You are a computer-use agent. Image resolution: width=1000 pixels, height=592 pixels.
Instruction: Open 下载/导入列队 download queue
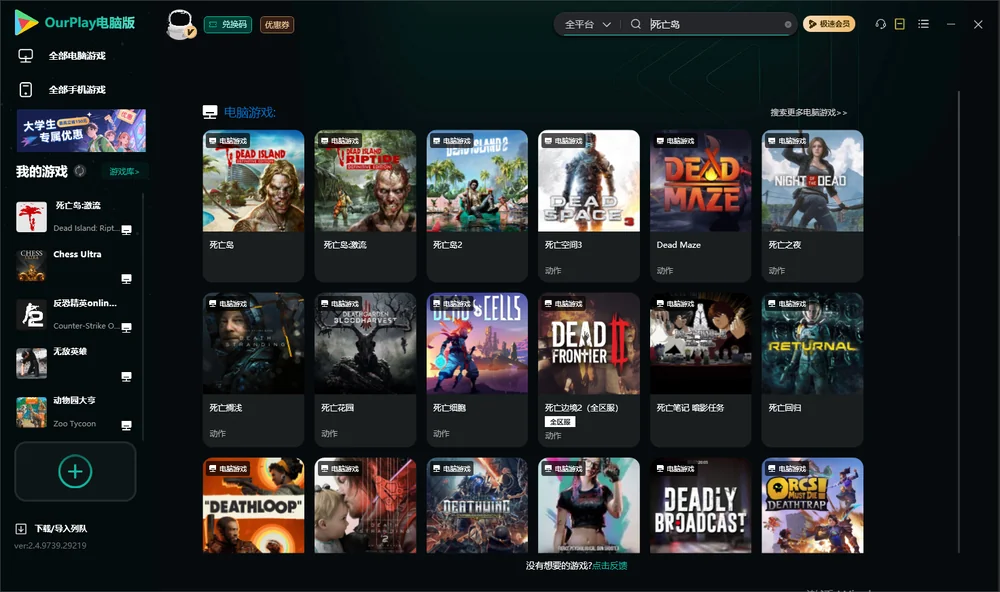tap(52, 528)
